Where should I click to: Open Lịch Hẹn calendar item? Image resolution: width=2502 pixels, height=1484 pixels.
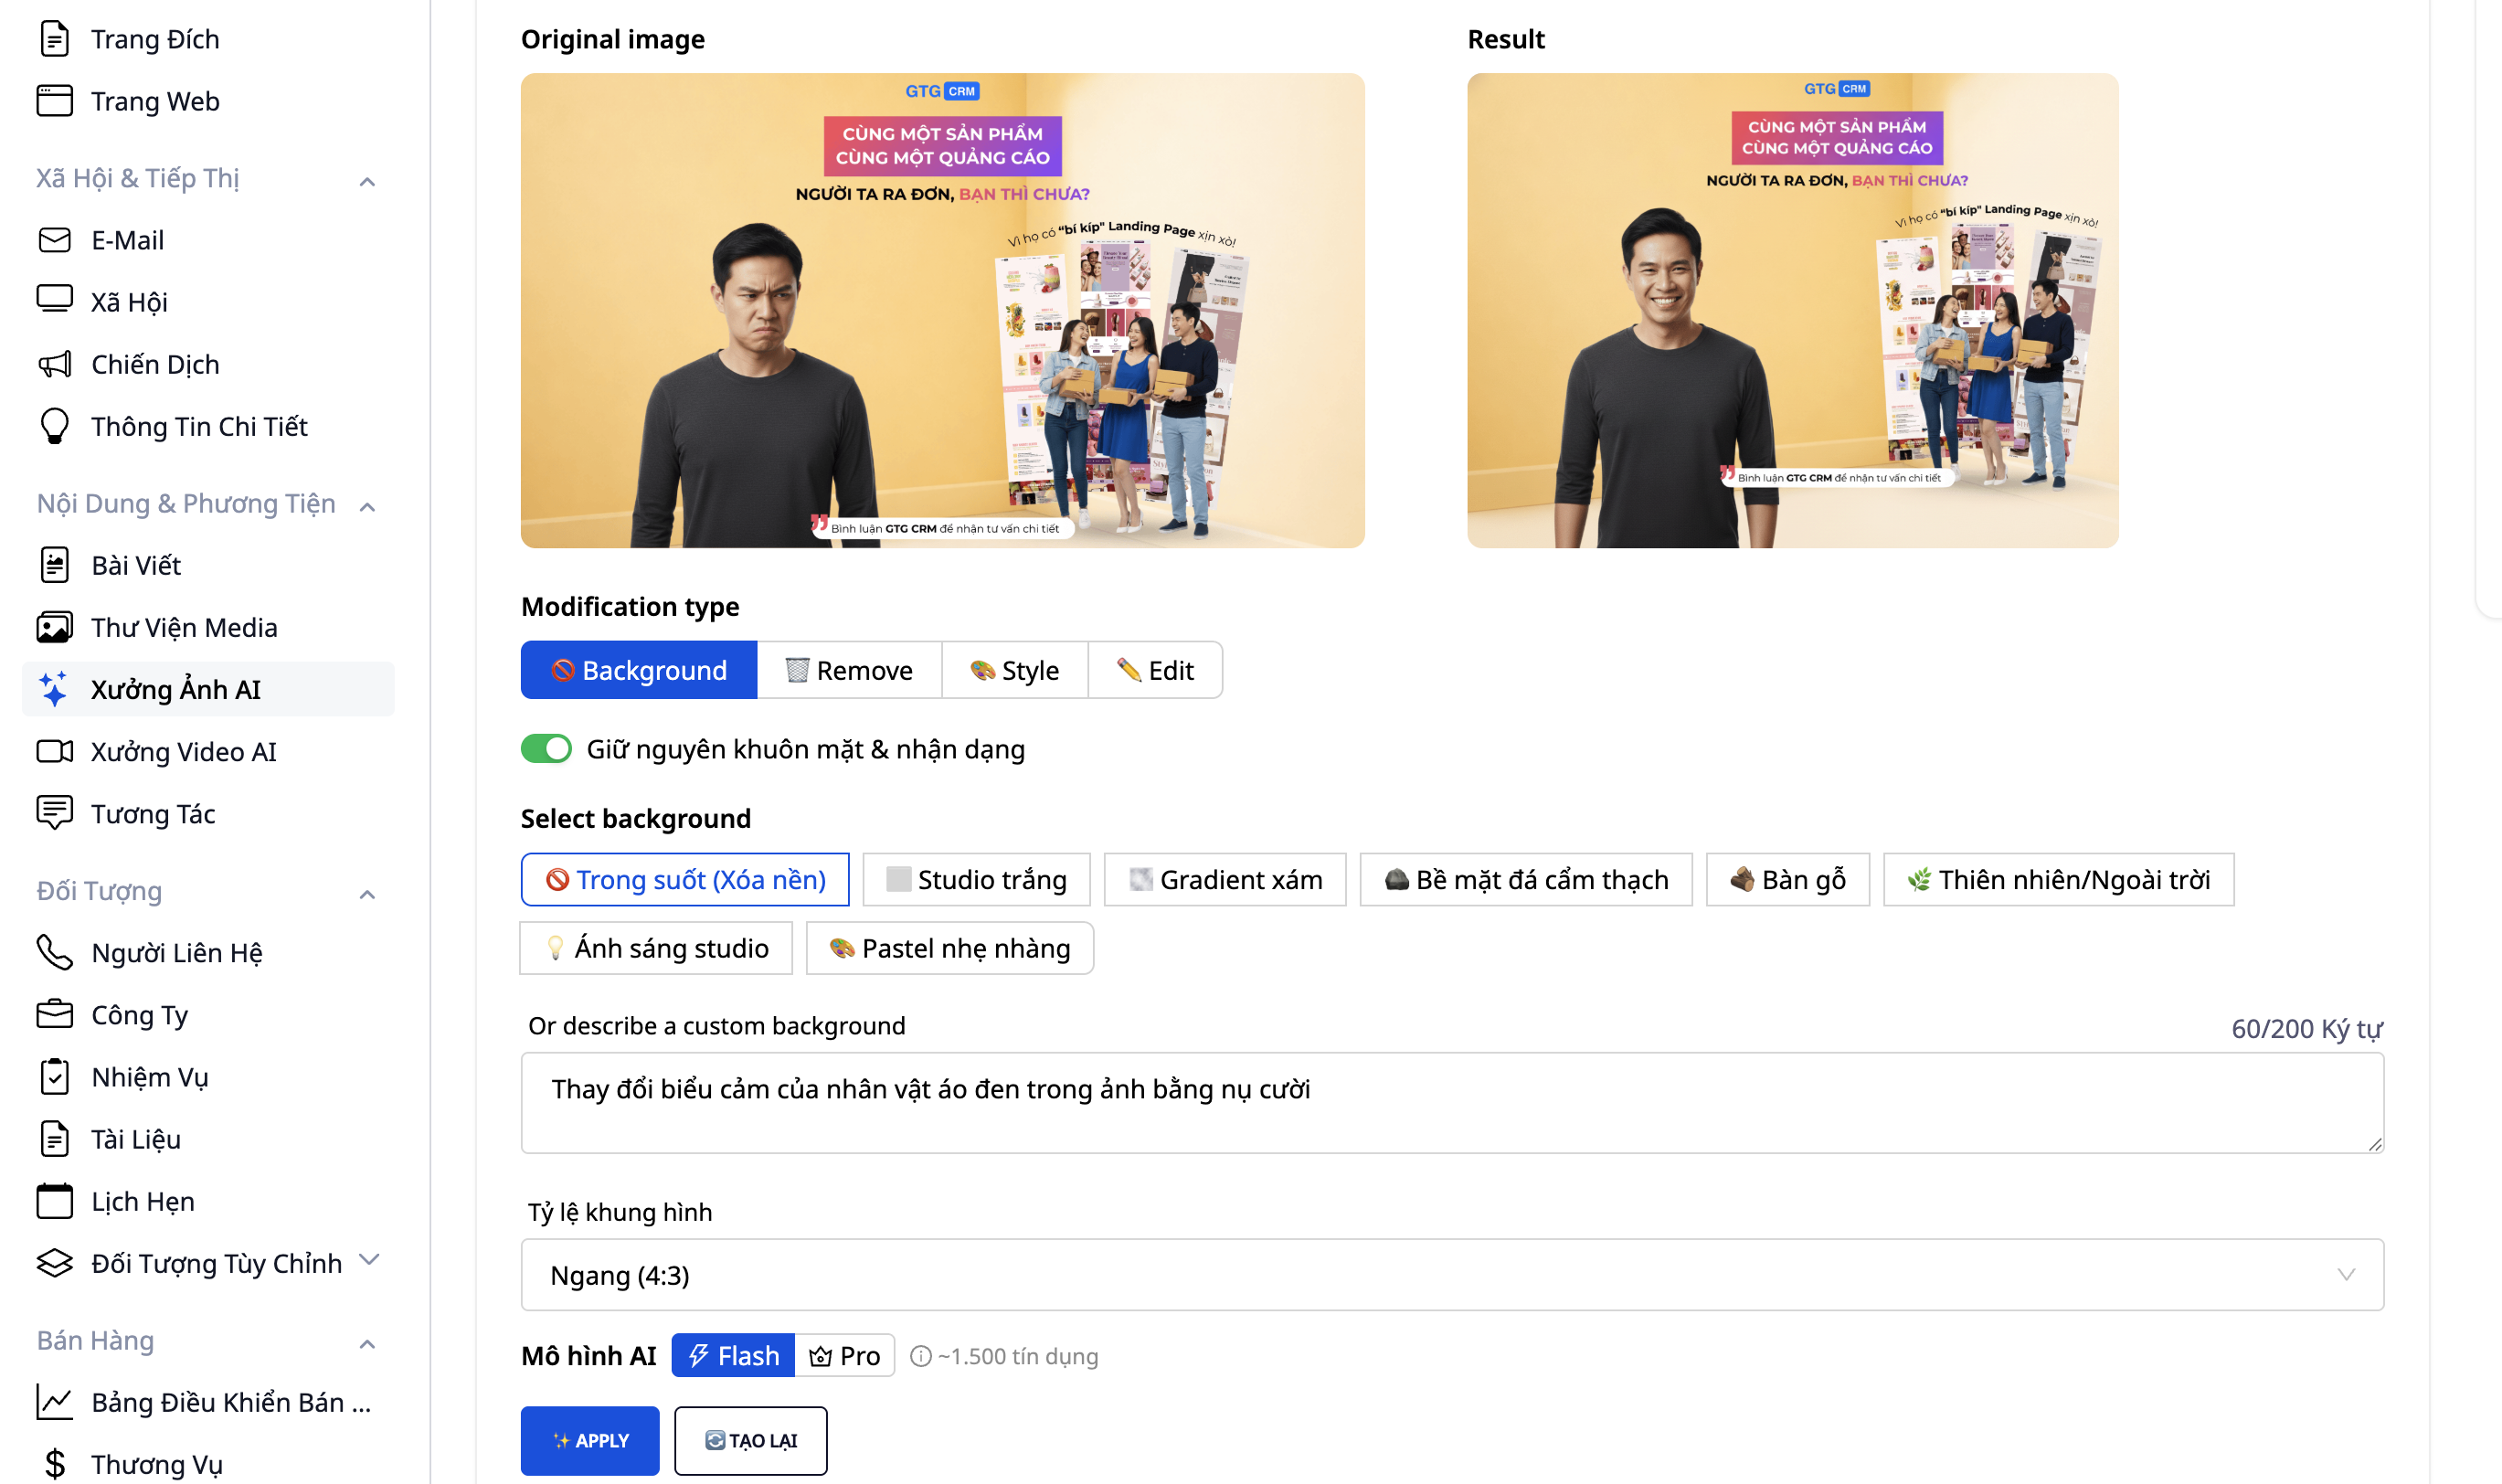pos(142,1200)
